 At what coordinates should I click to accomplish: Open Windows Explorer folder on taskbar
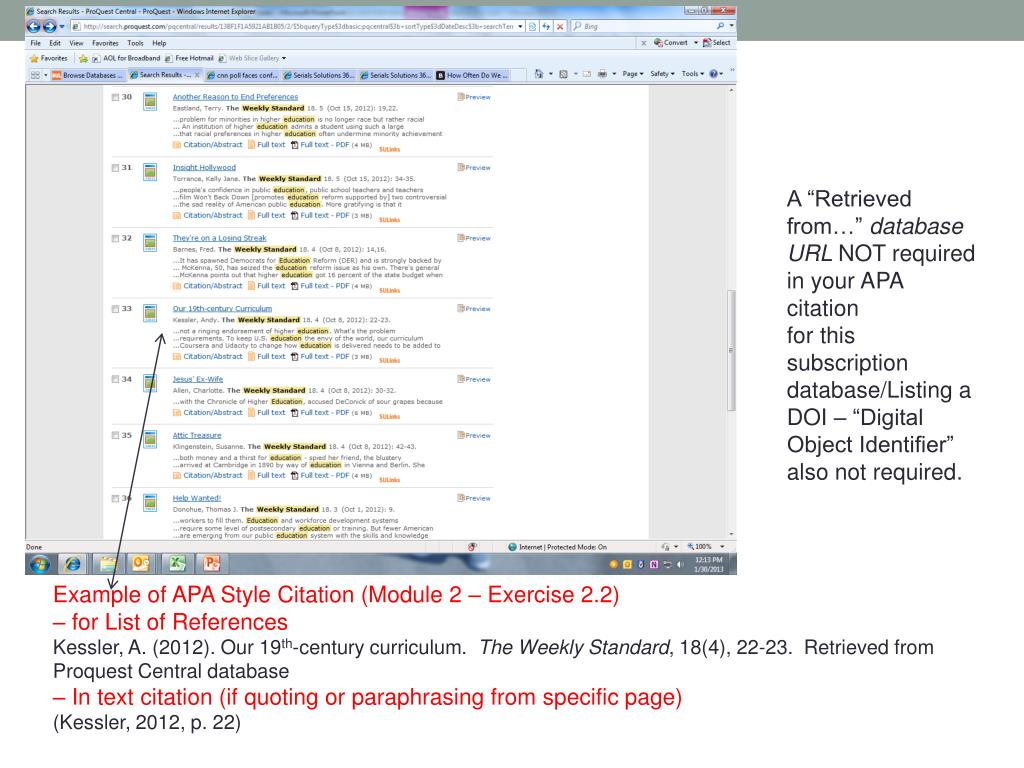pyautogui.click(x=108, y=564)
